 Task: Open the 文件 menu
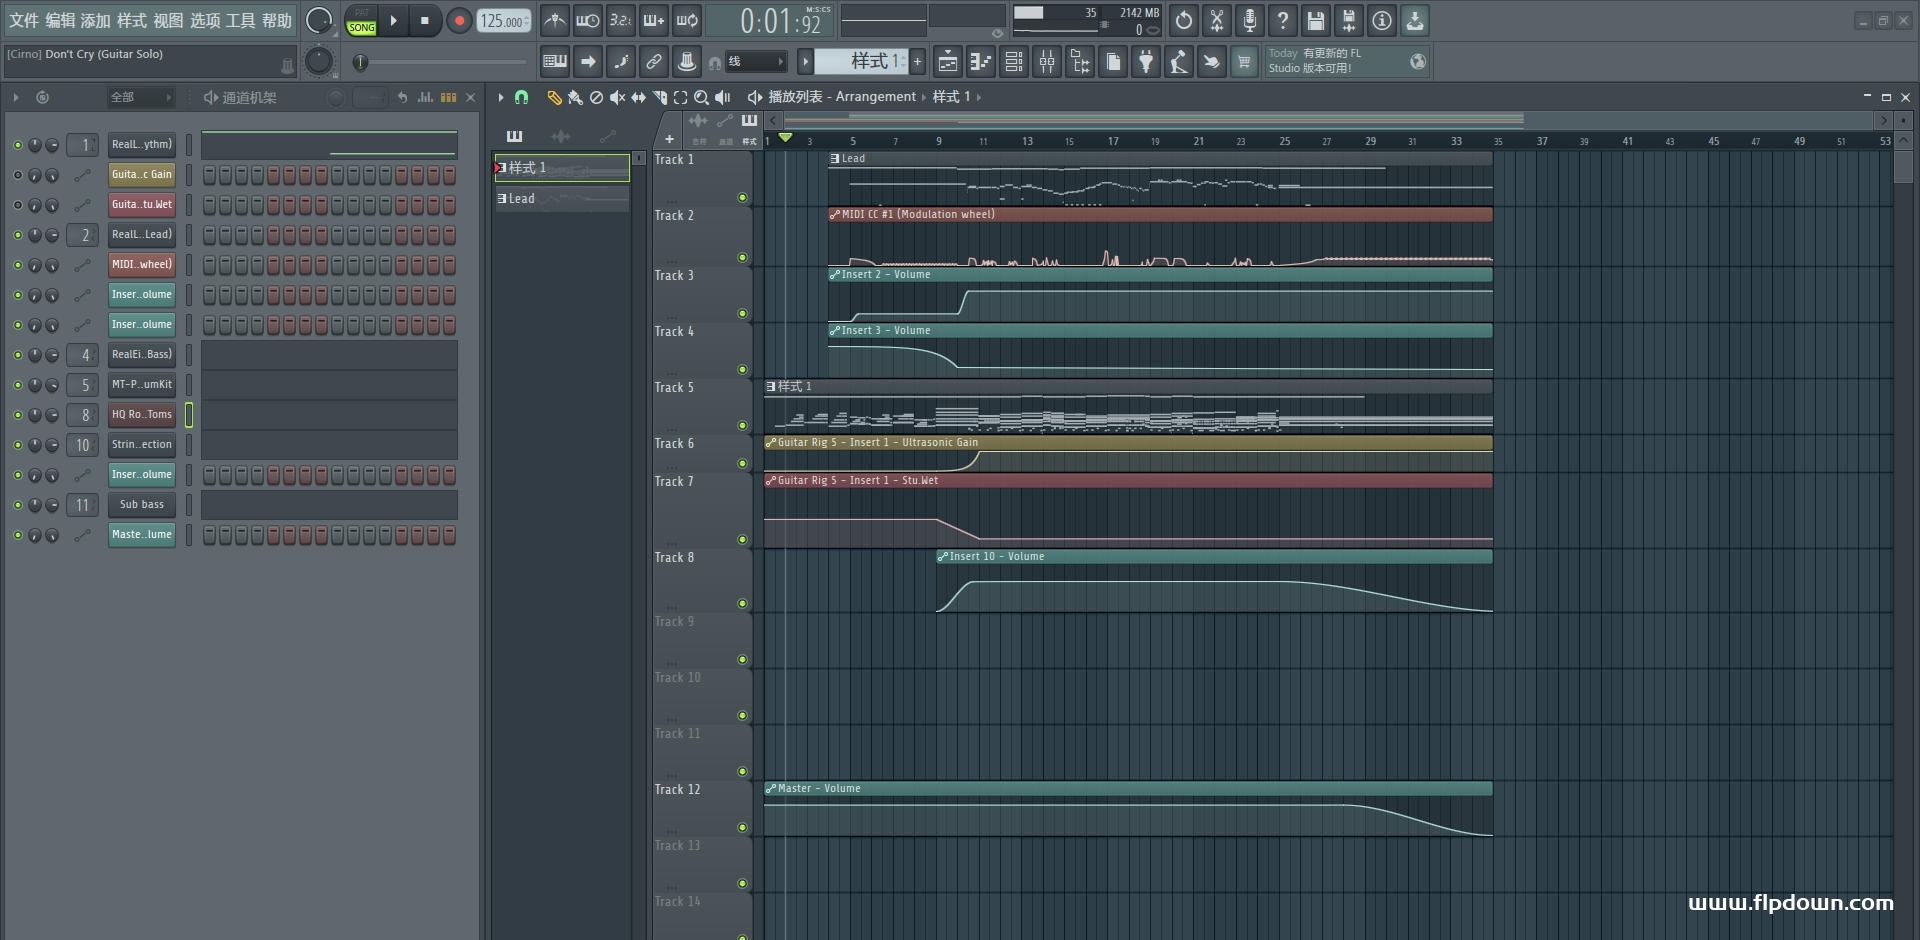[x=24, y=21]
